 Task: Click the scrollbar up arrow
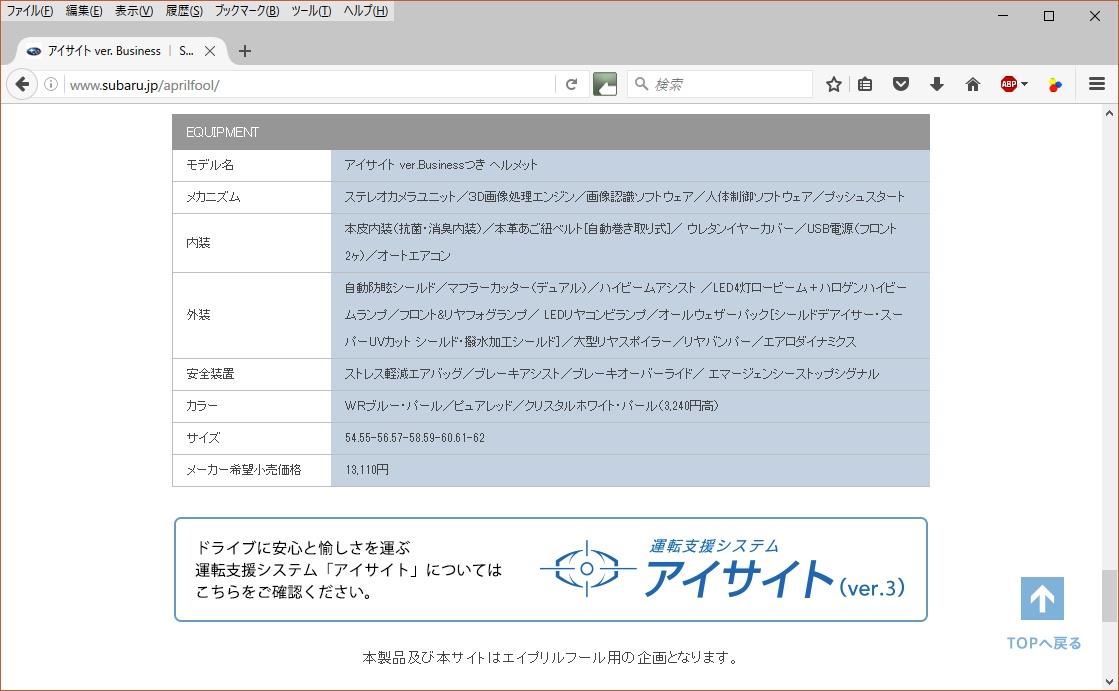coord(1109,113)
